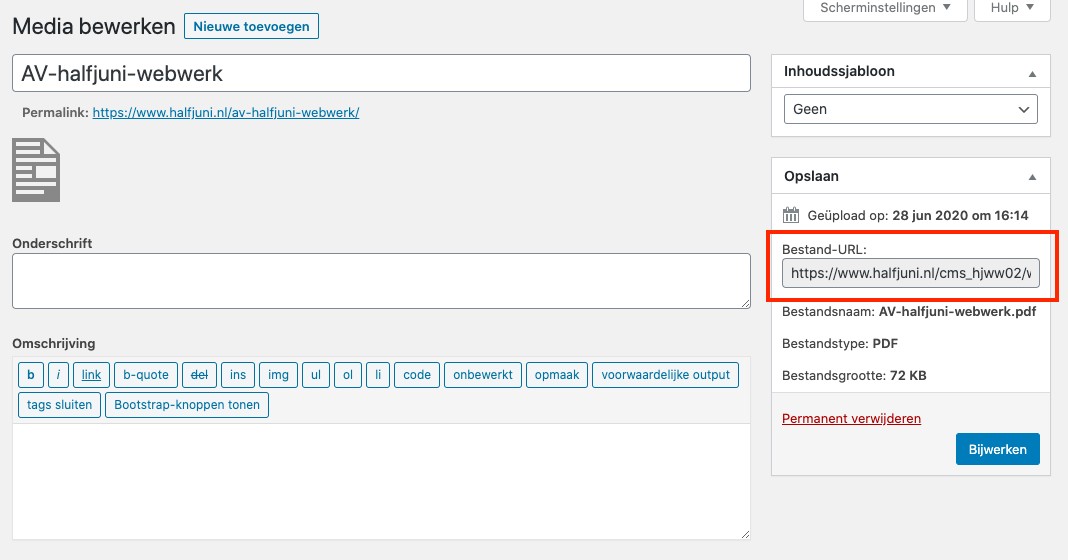Click the opmaak quicktag button
This screenshot has width=1068, height=560.
(x=556, y=375)
